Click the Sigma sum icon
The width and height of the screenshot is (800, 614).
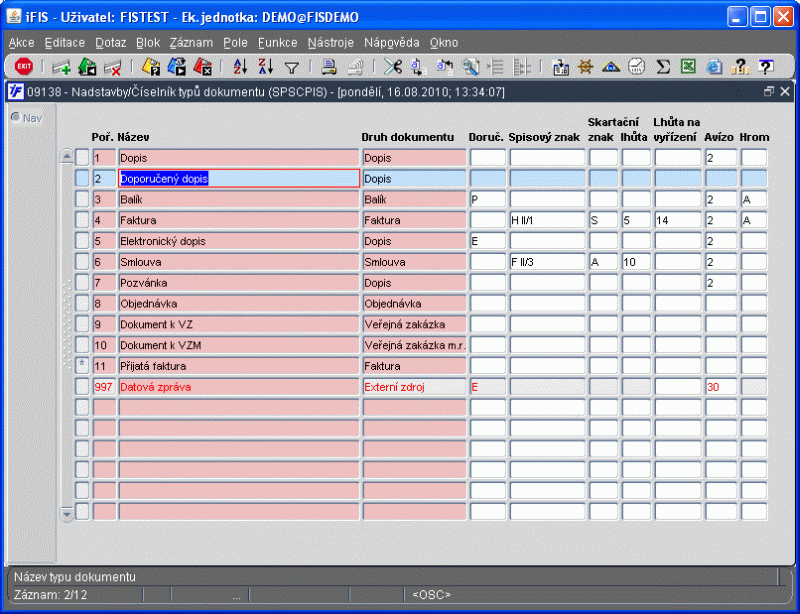663,67
